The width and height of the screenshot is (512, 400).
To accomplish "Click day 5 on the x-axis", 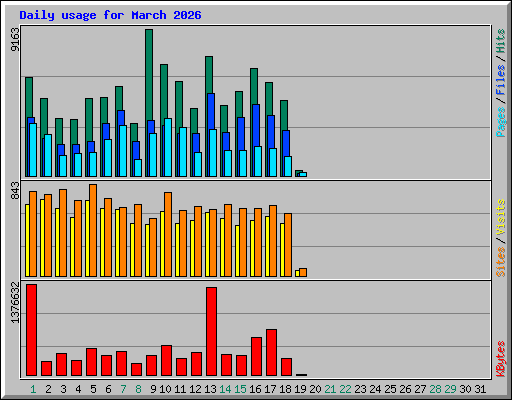I will pyautogui.click(x=93, y=389).
